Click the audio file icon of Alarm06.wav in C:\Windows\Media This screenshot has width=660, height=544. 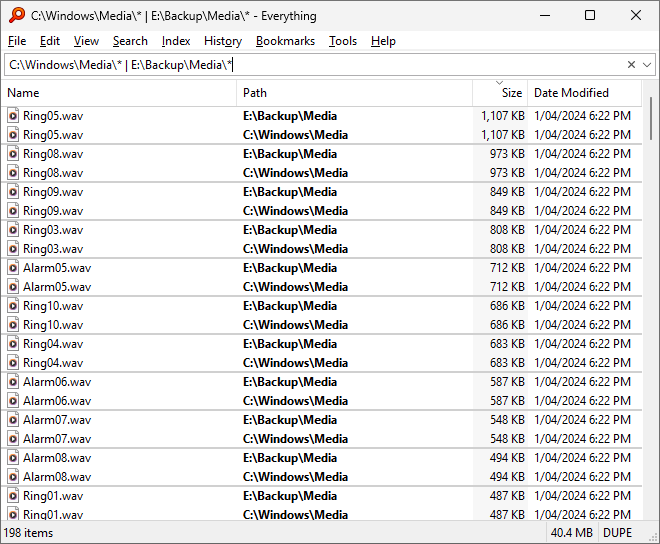(x=13, y=401)
